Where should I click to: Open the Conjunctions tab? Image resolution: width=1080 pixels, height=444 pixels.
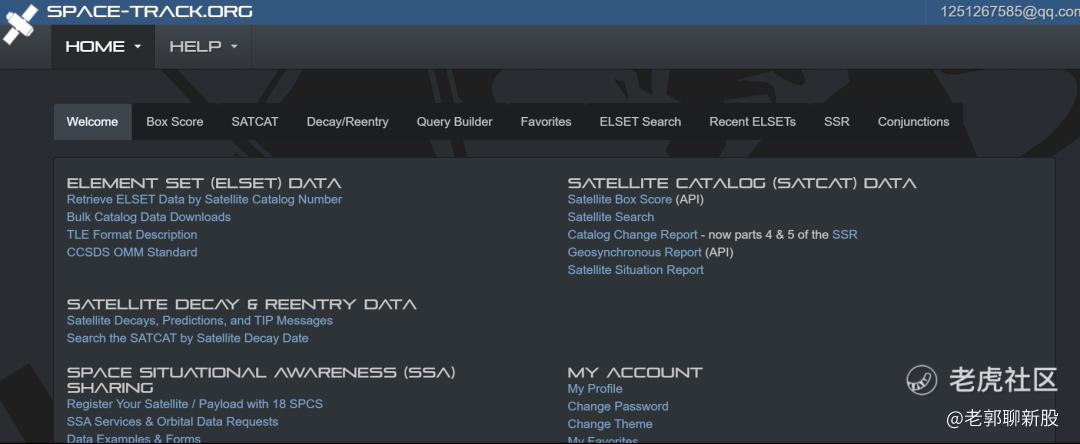point(913,122)
